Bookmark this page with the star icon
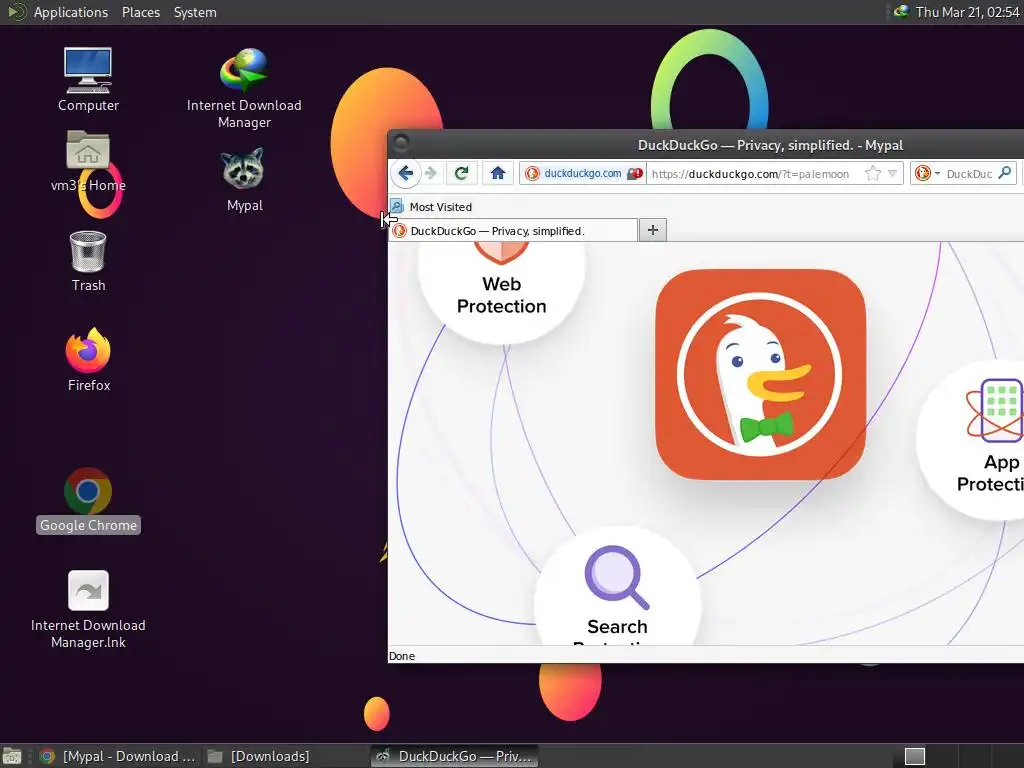Image resolution: width=1024 pixels, height=768 pixels. tap(872, 173)
